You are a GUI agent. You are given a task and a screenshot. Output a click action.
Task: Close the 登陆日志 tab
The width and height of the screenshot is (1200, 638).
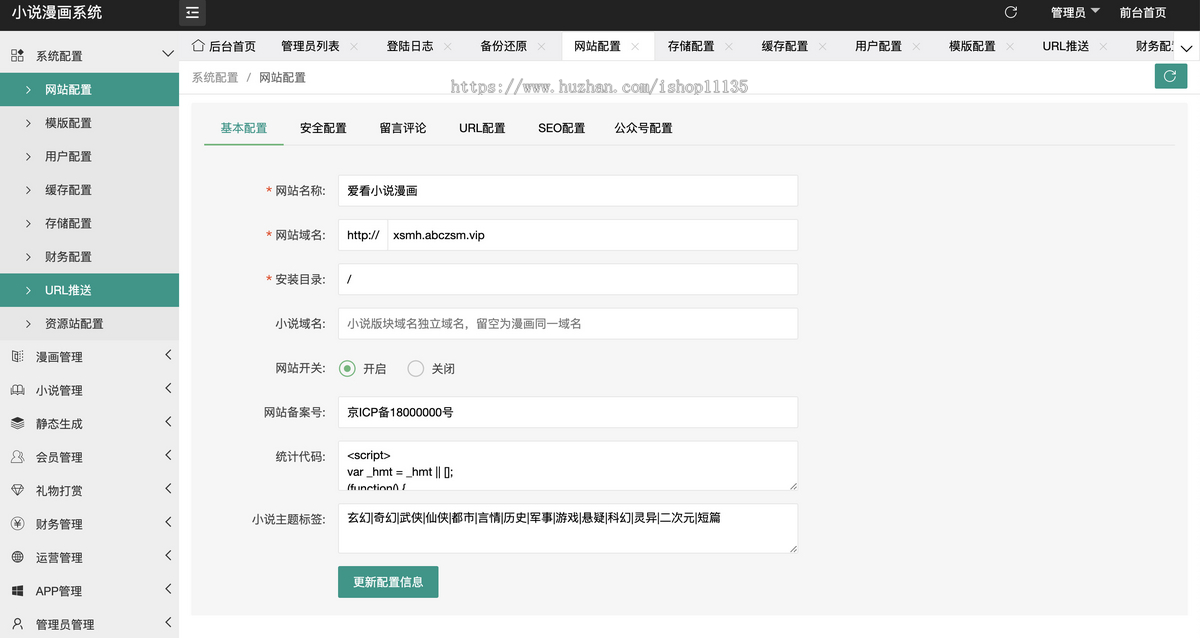click(x=447, y=47)
